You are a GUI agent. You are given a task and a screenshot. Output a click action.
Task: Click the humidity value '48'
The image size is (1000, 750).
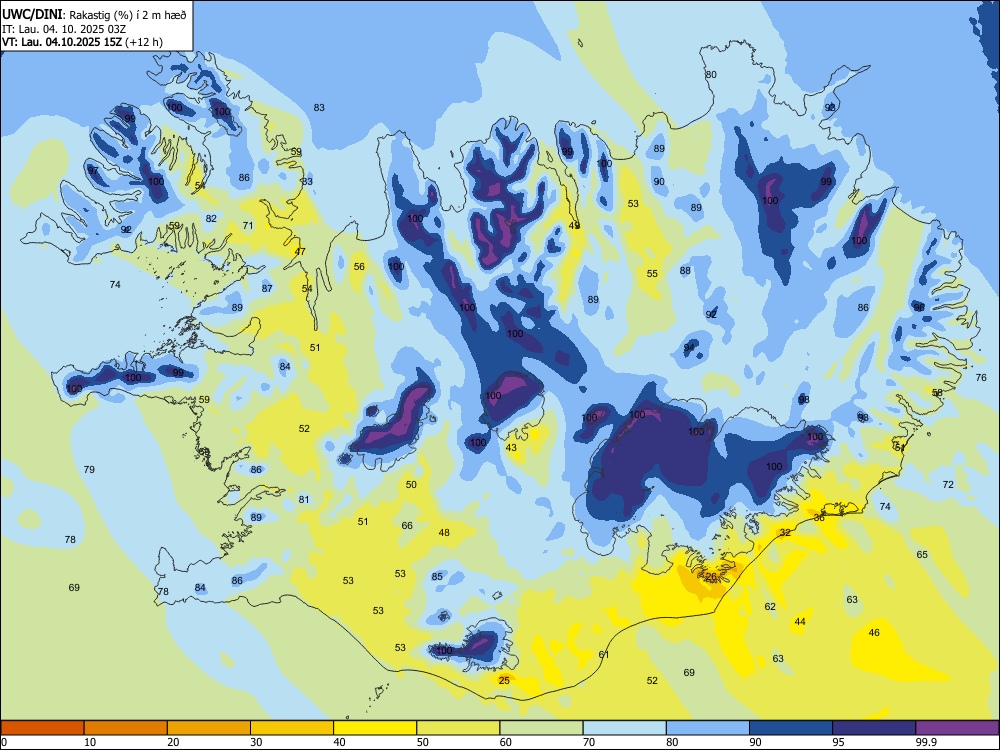click(444, 533)
